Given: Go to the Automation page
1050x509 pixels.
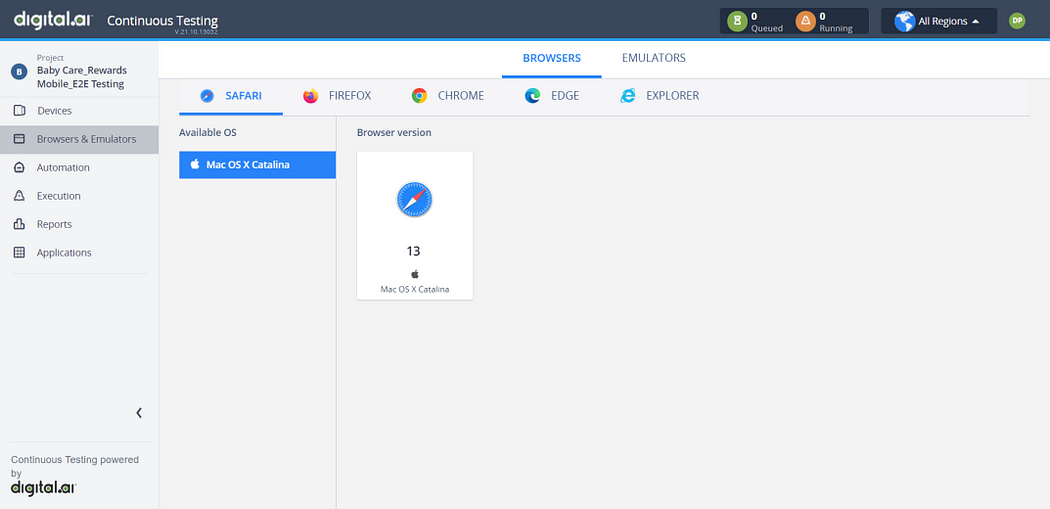Looking at the screenshot, I should pos(79,167).
